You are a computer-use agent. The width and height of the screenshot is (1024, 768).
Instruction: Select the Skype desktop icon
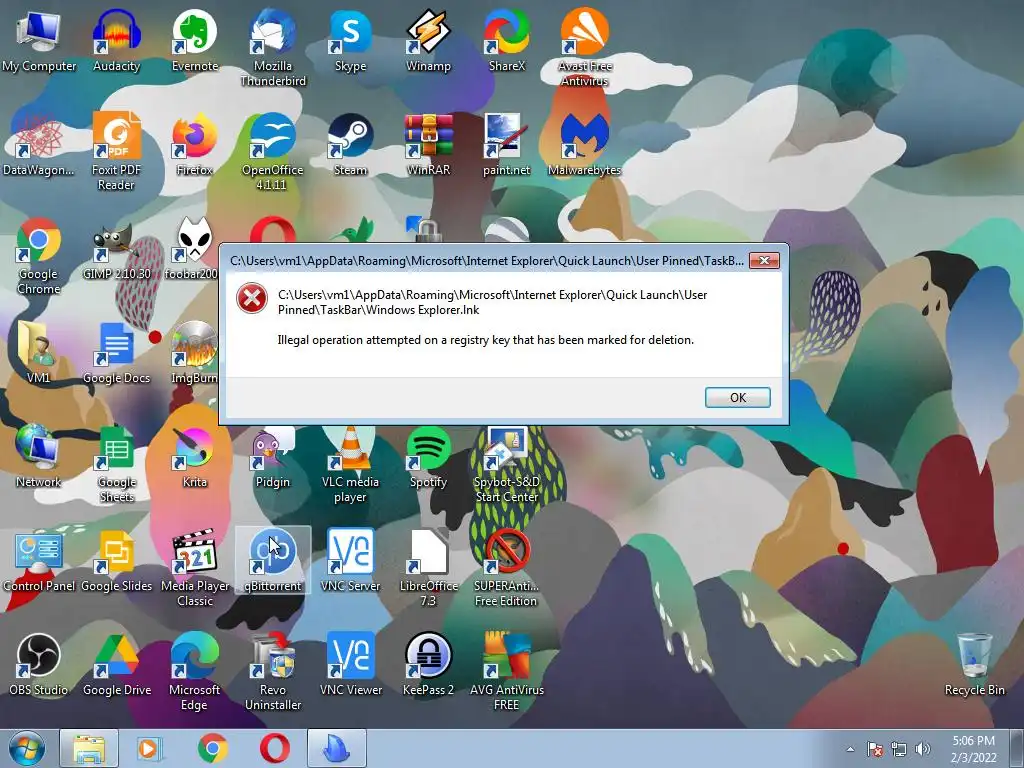[x=351, y=40]
